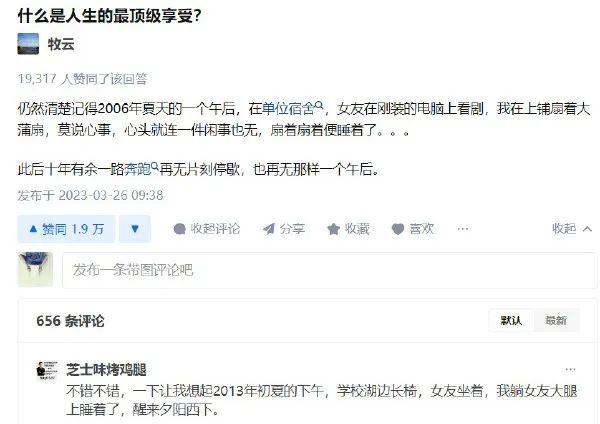Upvote the answer with 赞同 1.9 万 button
Viewport: 600px width, 424px height.
(66, 229)
